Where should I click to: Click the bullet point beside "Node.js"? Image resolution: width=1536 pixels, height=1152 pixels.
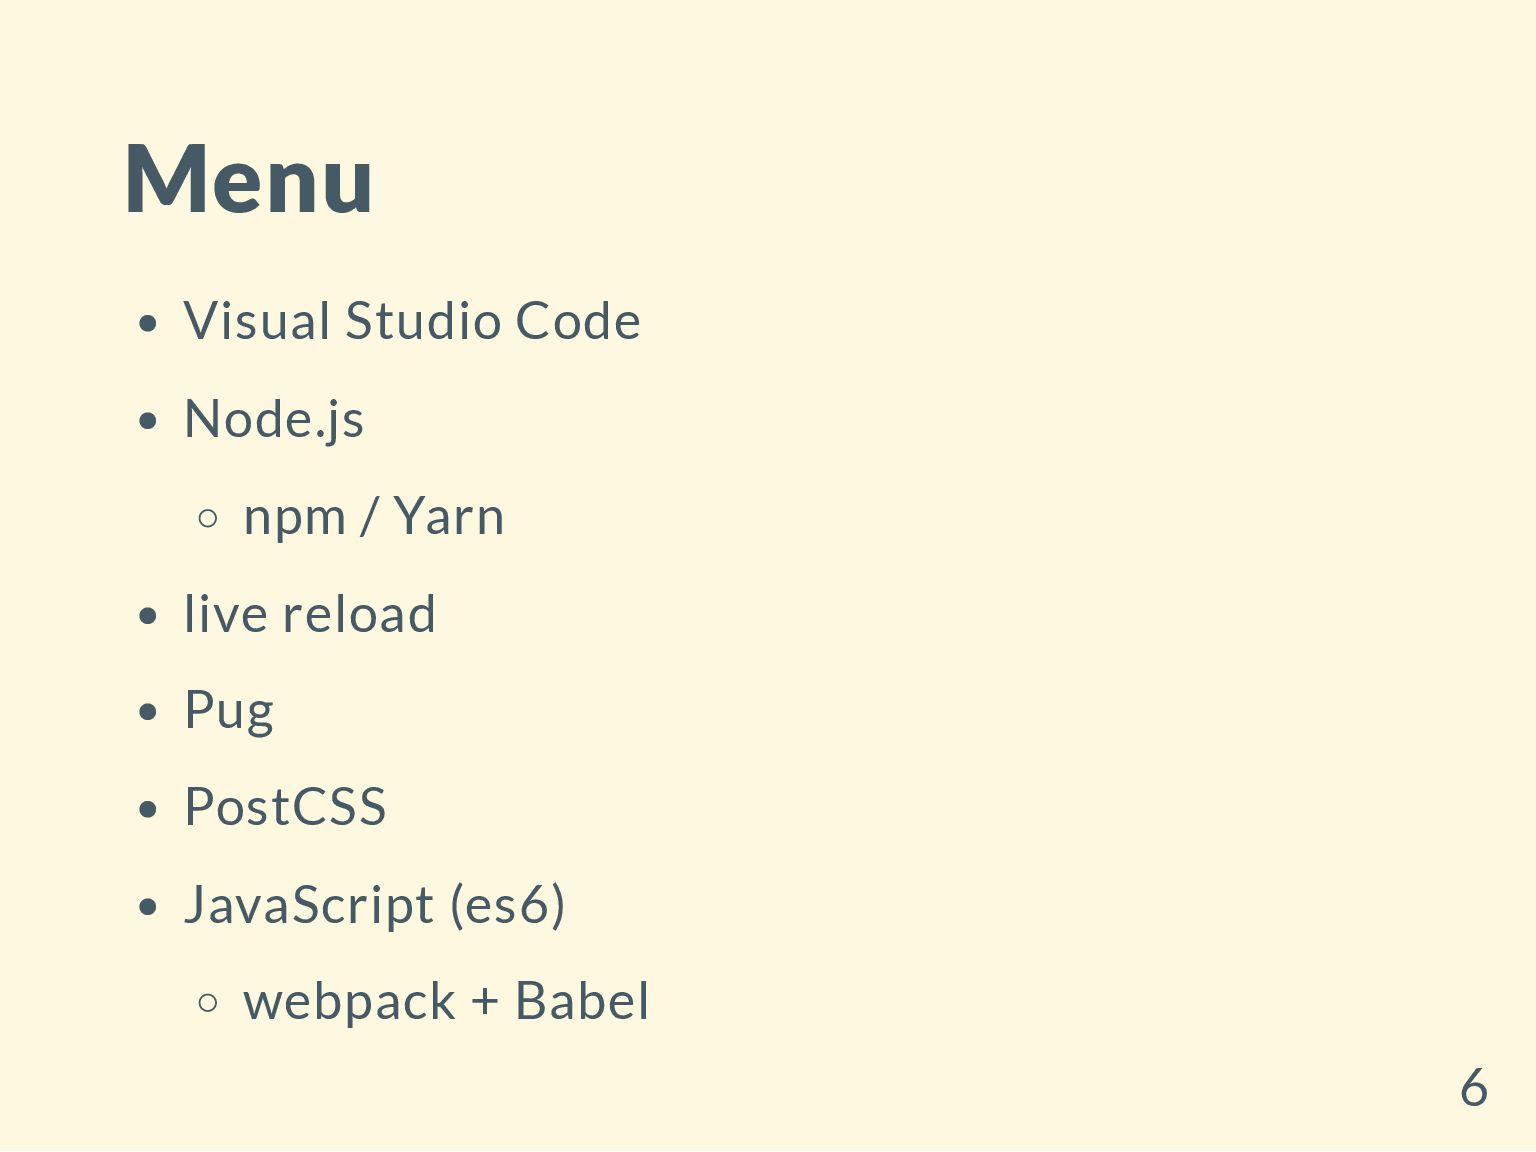click(x=148, y=421)
